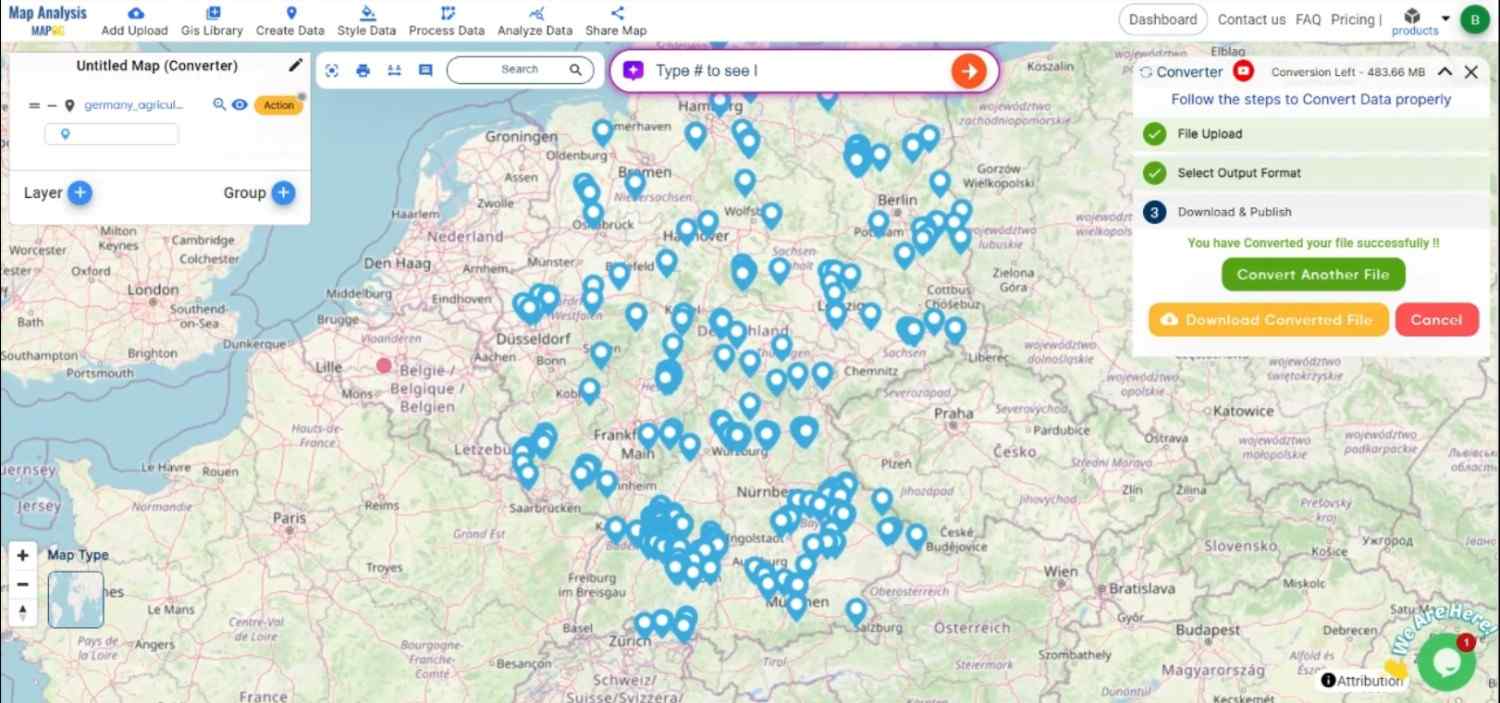Select the Download & Publish step
The image size is (1500, 703).
point(1310,212)
